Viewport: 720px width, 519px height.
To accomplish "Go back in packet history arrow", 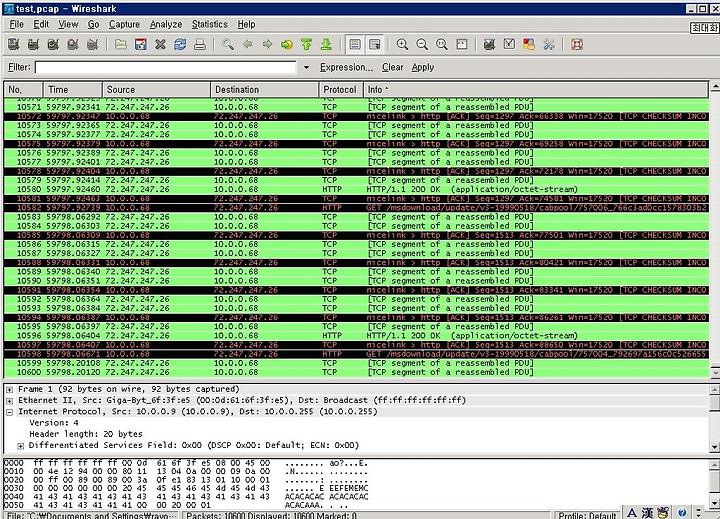I will (248, 45).
